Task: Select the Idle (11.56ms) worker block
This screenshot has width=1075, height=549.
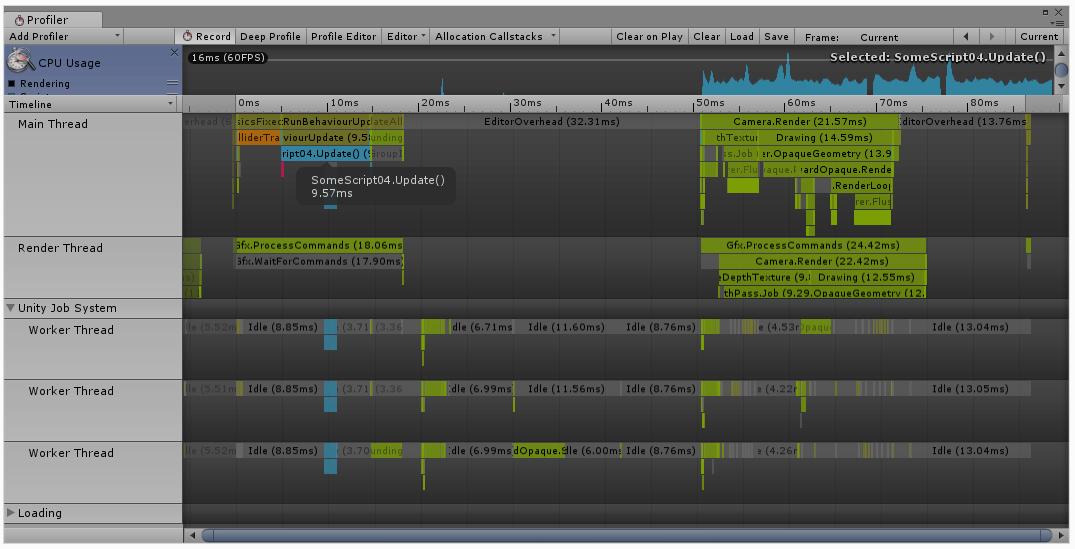Action: pos(566,389)
